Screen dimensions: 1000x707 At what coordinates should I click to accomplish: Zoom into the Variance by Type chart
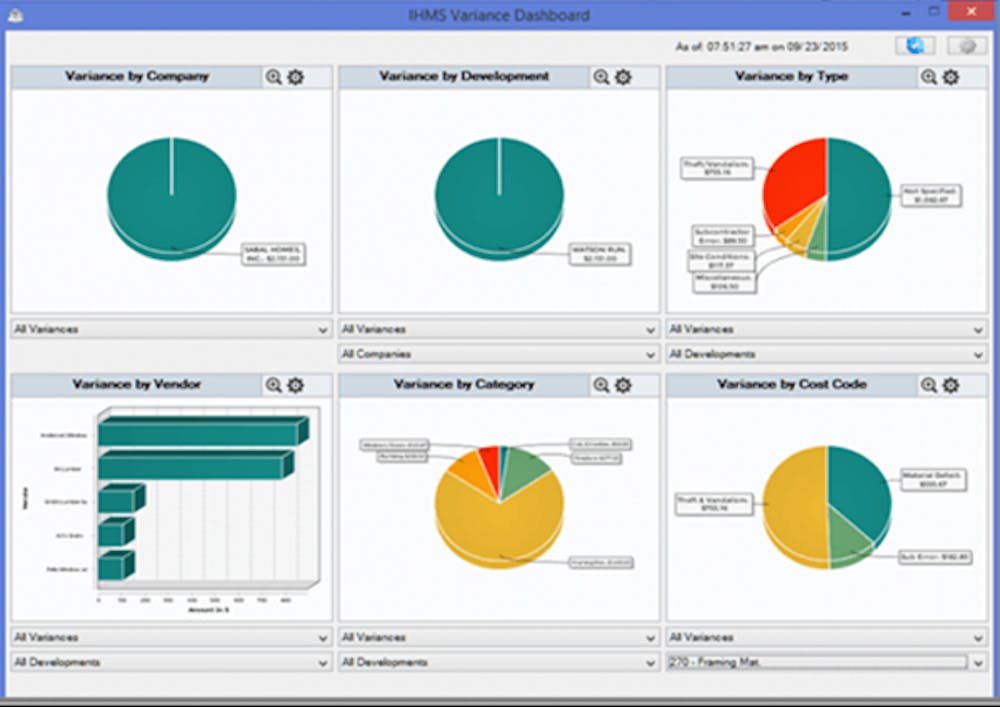click(929, 77)
